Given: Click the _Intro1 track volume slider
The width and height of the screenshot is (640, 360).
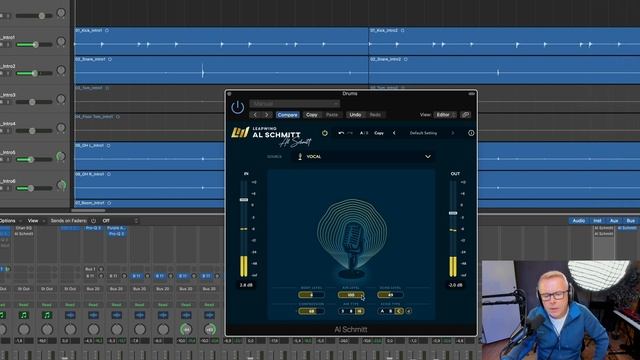Looking at the screenshot, I should 34,44.
